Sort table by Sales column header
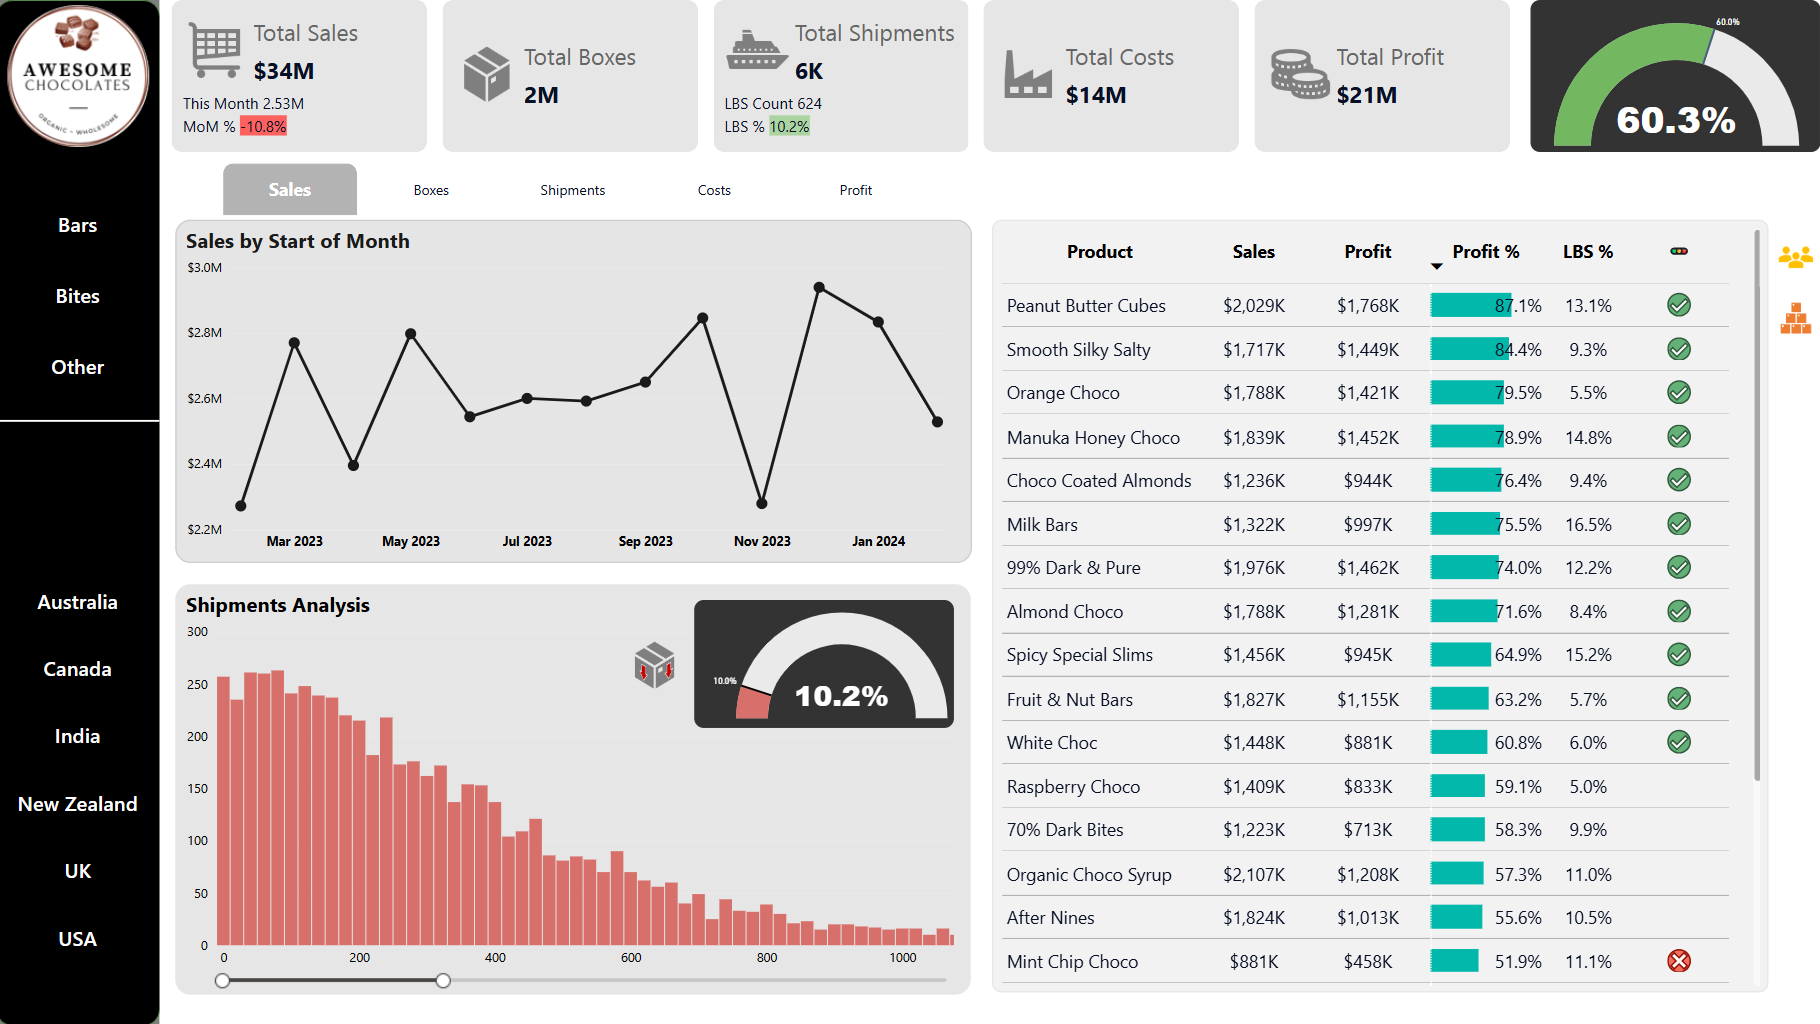This screenshot has width=1820, height=1024. pyautogui.click(x=1253, y=252)
